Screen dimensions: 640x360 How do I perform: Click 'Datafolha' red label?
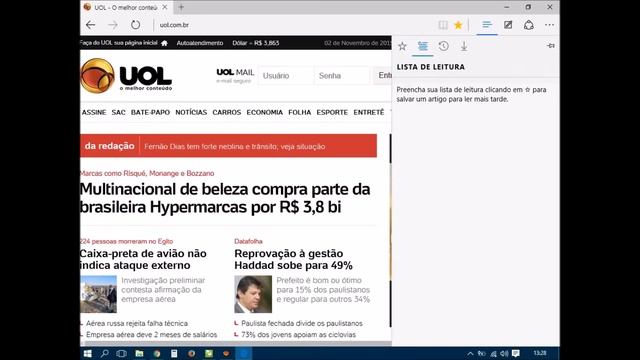pyautogui.click(x=248, y=241)
